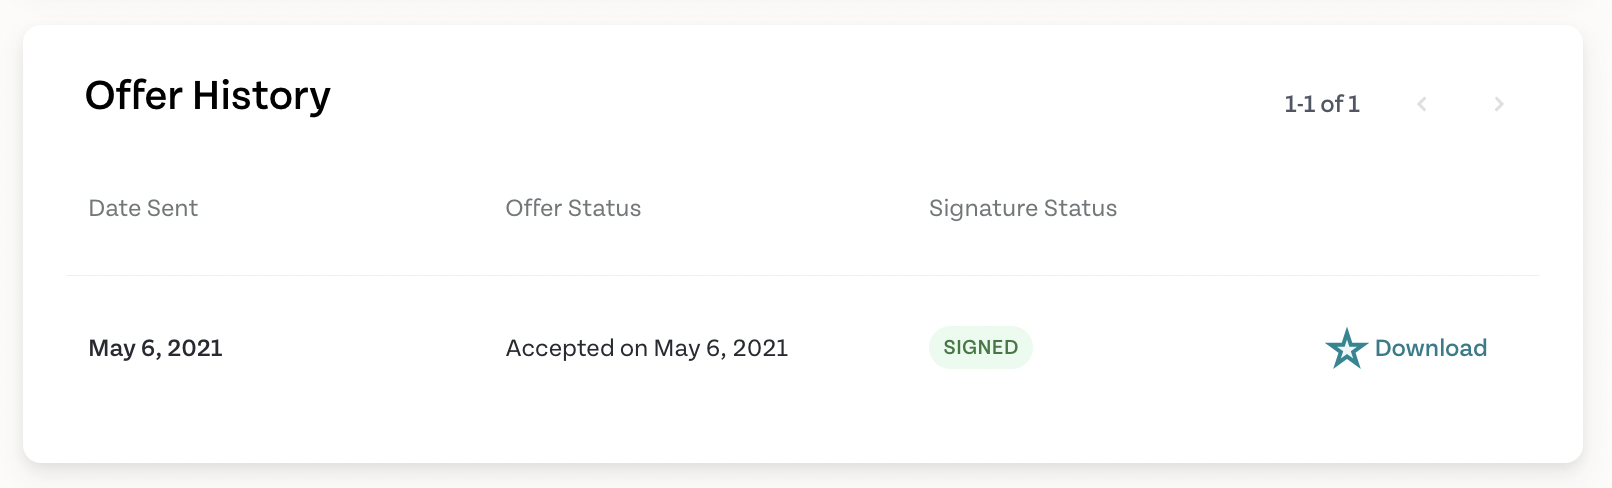The width and height of the screenshot is (1612, 488).
Task: Click the divider line below the column headers
Action: pyautogui.click(x=803, y=275)
